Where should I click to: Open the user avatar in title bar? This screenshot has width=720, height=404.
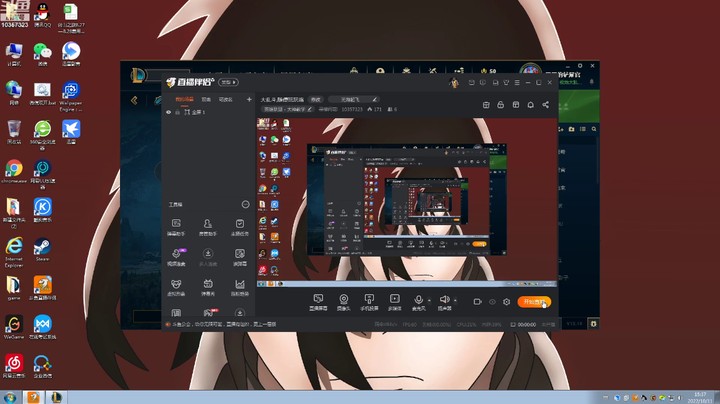click(x=454, y=83)
